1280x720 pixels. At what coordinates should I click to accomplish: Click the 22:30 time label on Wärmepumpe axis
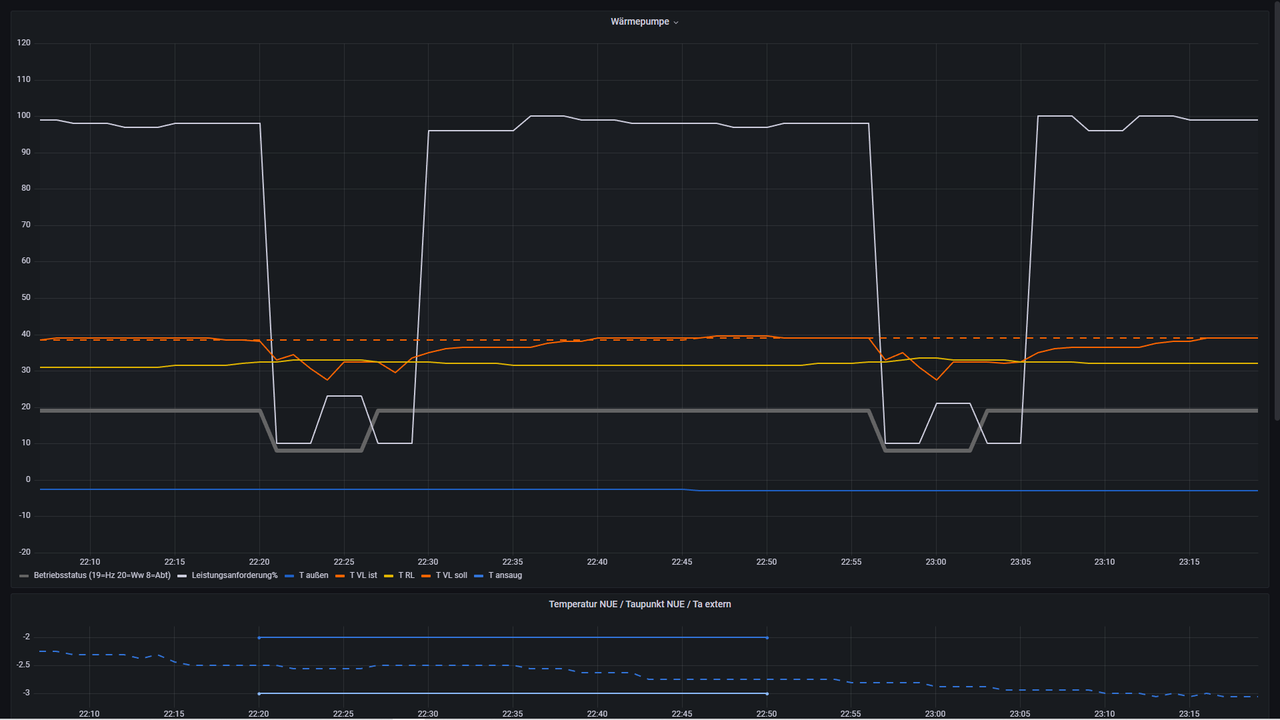[x=428, y=563]
